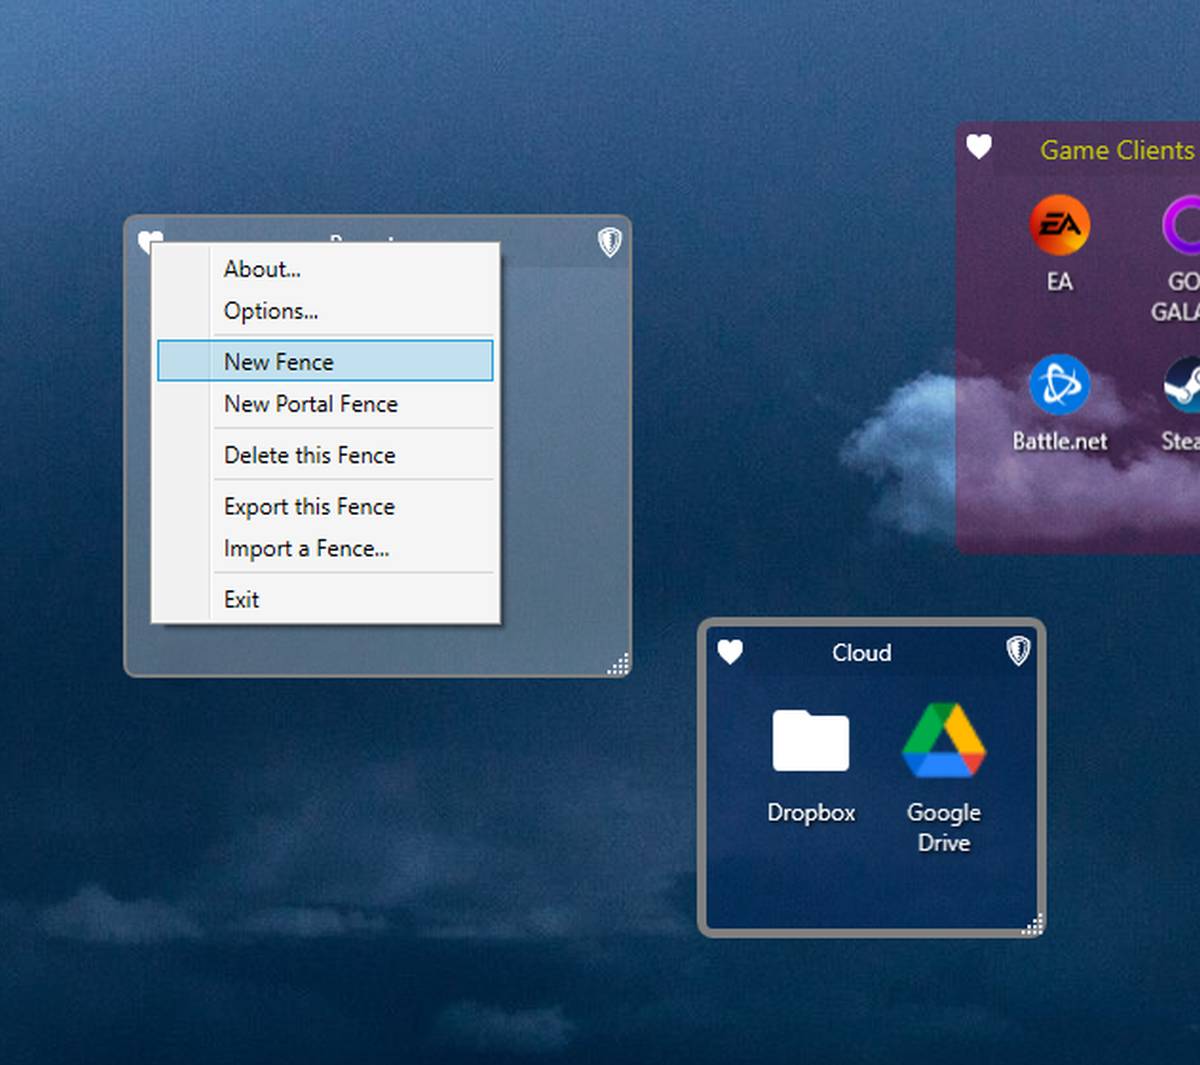
Task: Choose Delete this Fence
Action: pyautogui.click(x=310, y=455)
